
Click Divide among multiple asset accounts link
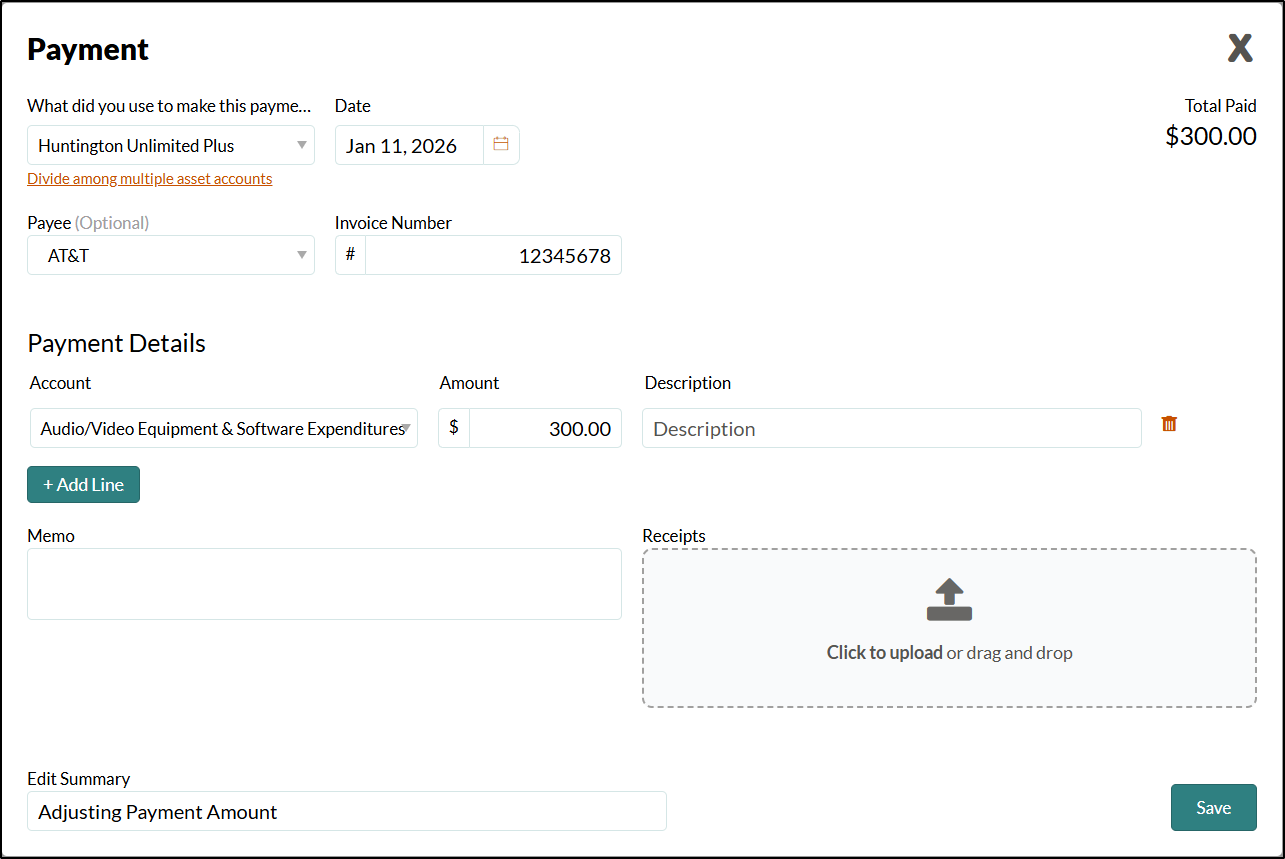150,179
